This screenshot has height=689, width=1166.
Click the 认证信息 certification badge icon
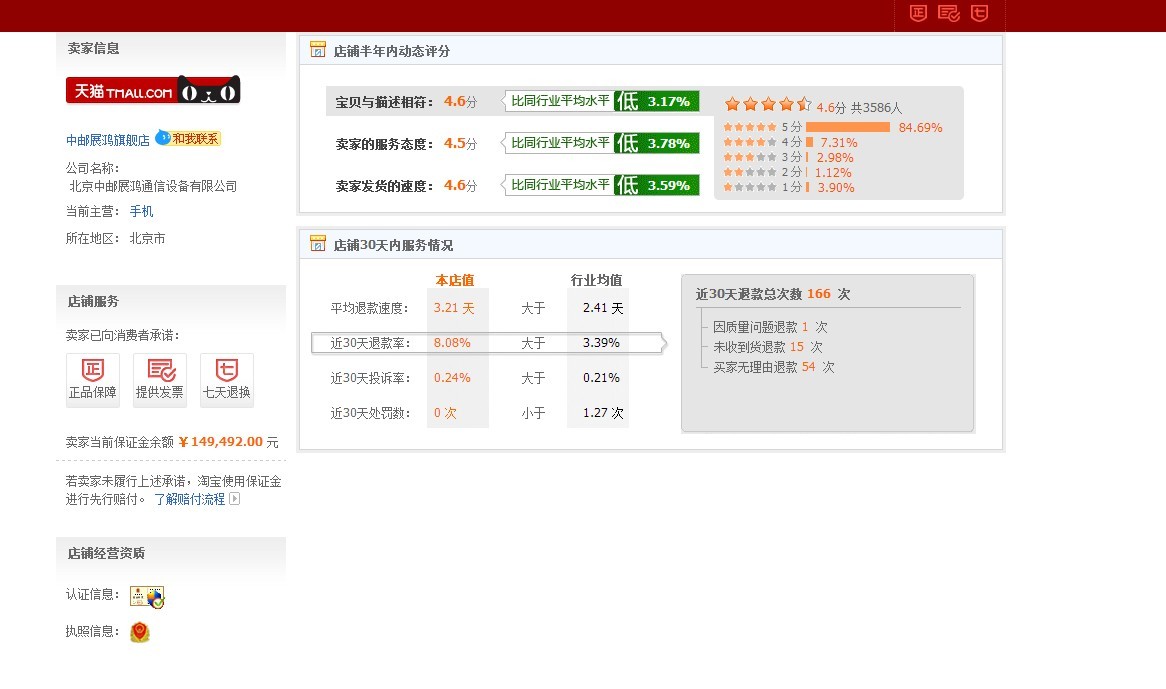147,596
